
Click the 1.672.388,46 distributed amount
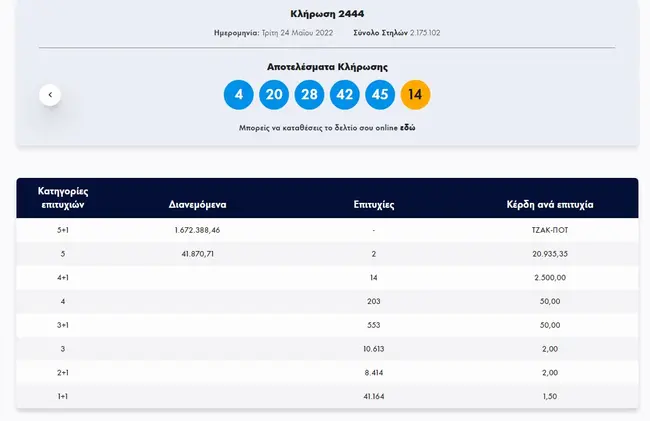point(197,230)
